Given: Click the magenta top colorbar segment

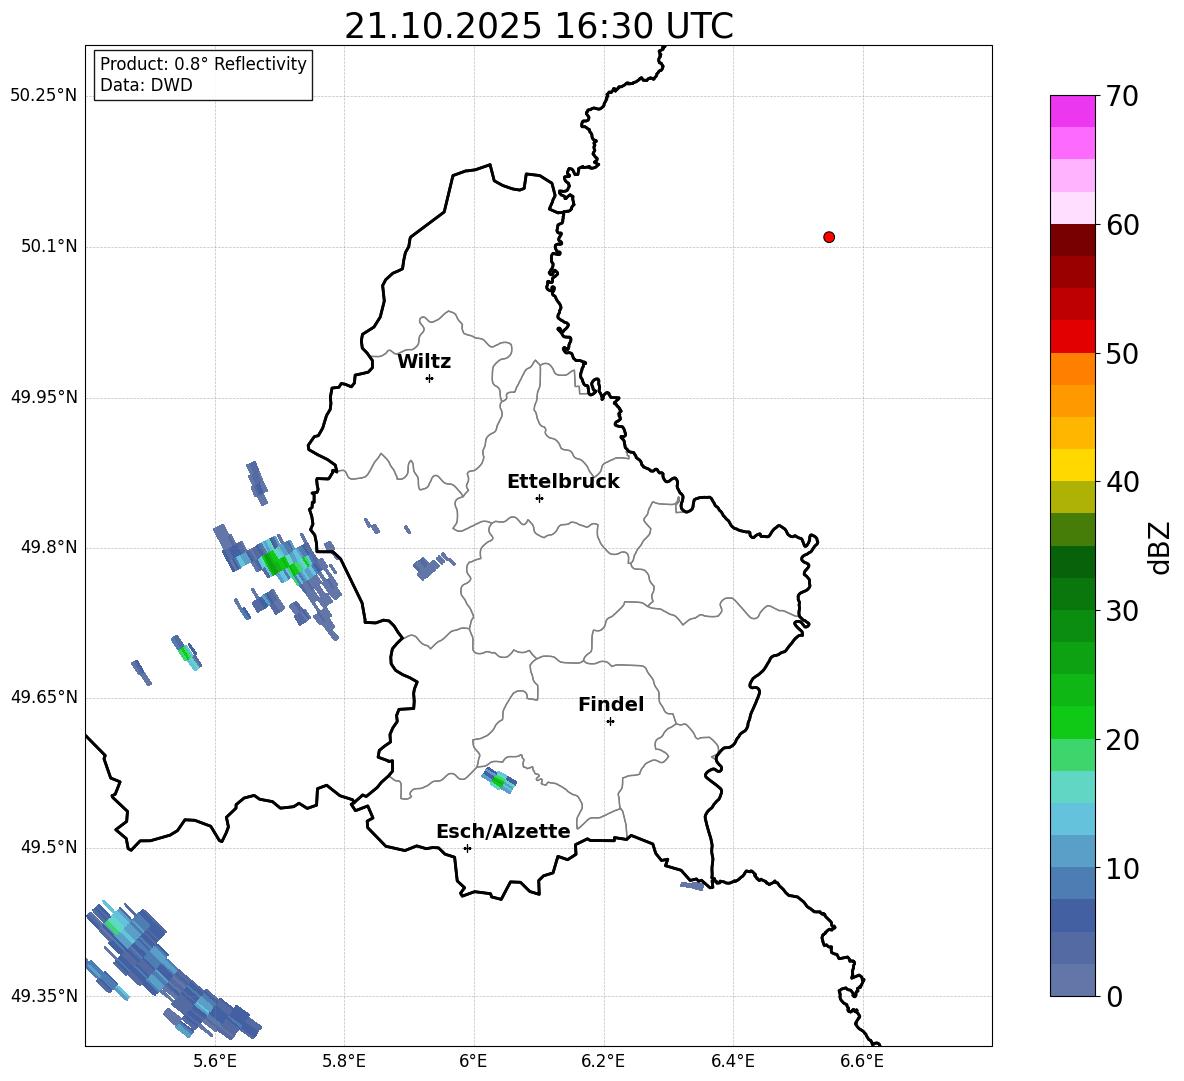Looking at the screenshot, I should pos(1072,112).
